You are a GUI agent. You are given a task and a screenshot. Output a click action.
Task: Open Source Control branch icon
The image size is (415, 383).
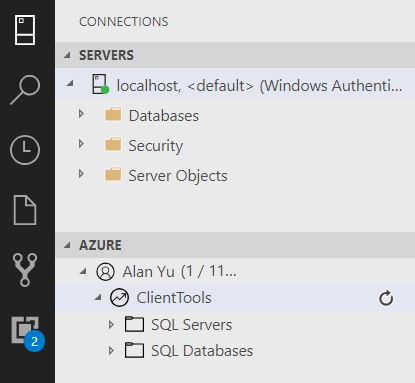click(x=25, y=270)
